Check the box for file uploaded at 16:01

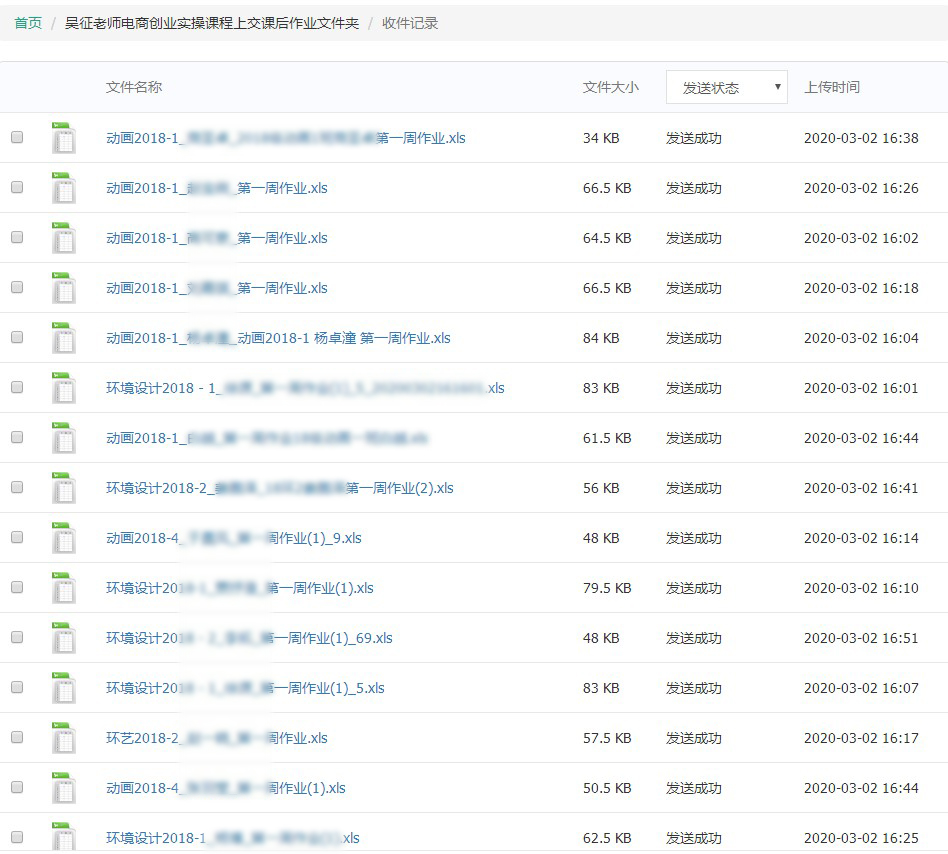[17, 387]
